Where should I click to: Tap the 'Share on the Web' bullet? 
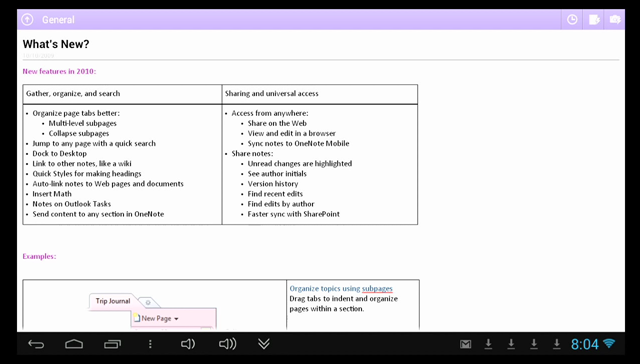pos(277,123)
